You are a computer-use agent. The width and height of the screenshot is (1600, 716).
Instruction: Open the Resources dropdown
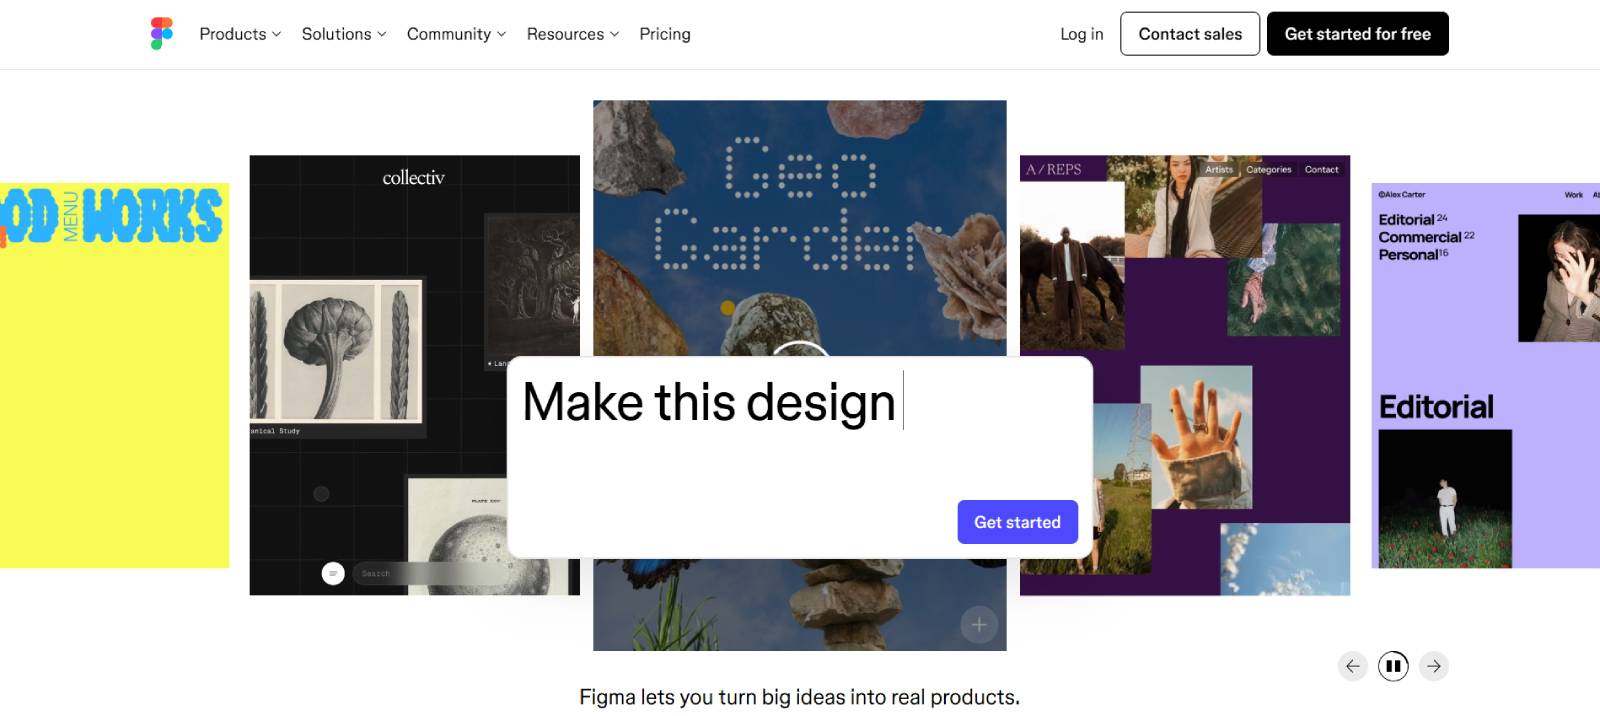pos(573,34)
